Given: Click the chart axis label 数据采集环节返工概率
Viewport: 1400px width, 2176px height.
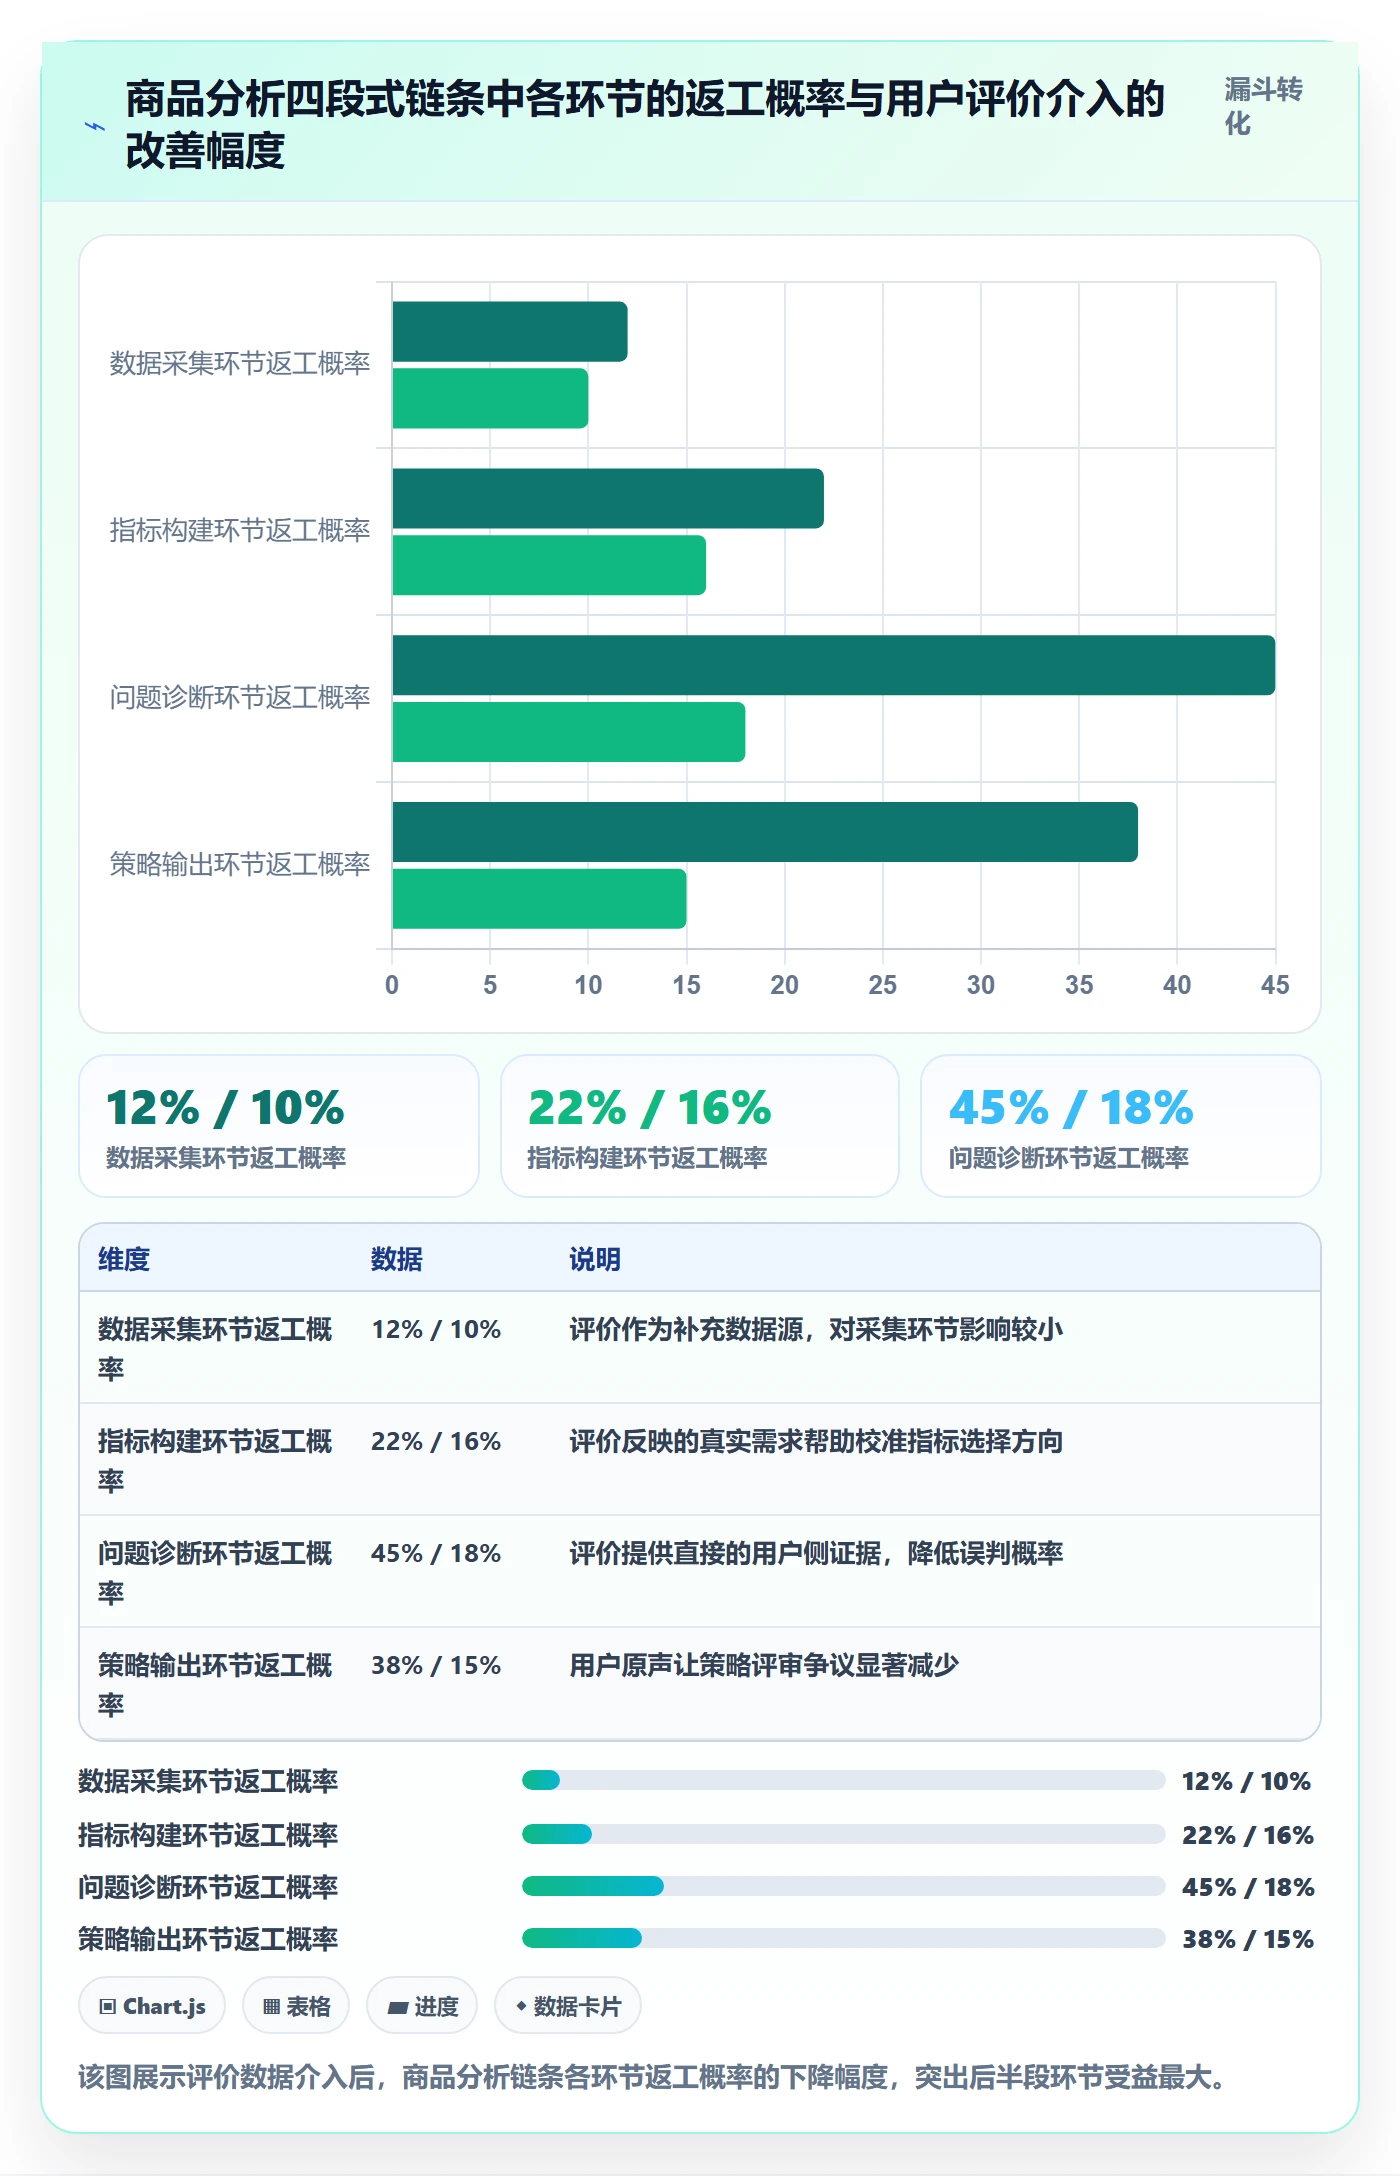Looking at the screenshot, I should point(240,363).
